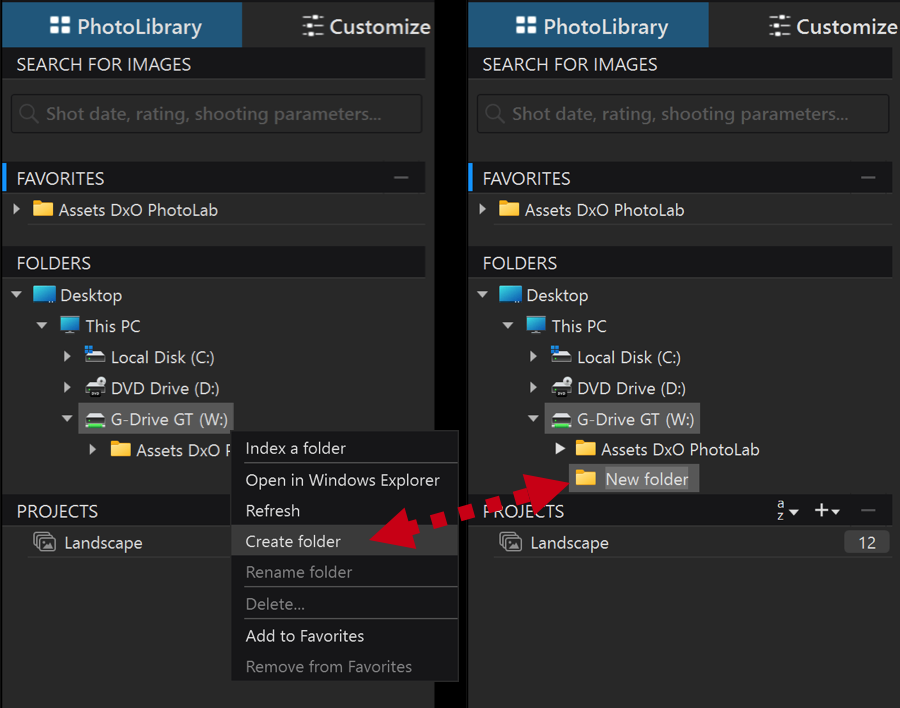Focus the image search field in the left screenshot
900x708 pixels.
(x=216, y=114)
